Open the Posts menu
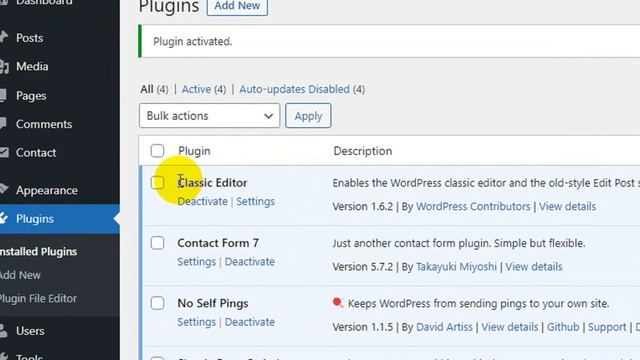Viewport: 640px width, 360px height. point(29,38)
